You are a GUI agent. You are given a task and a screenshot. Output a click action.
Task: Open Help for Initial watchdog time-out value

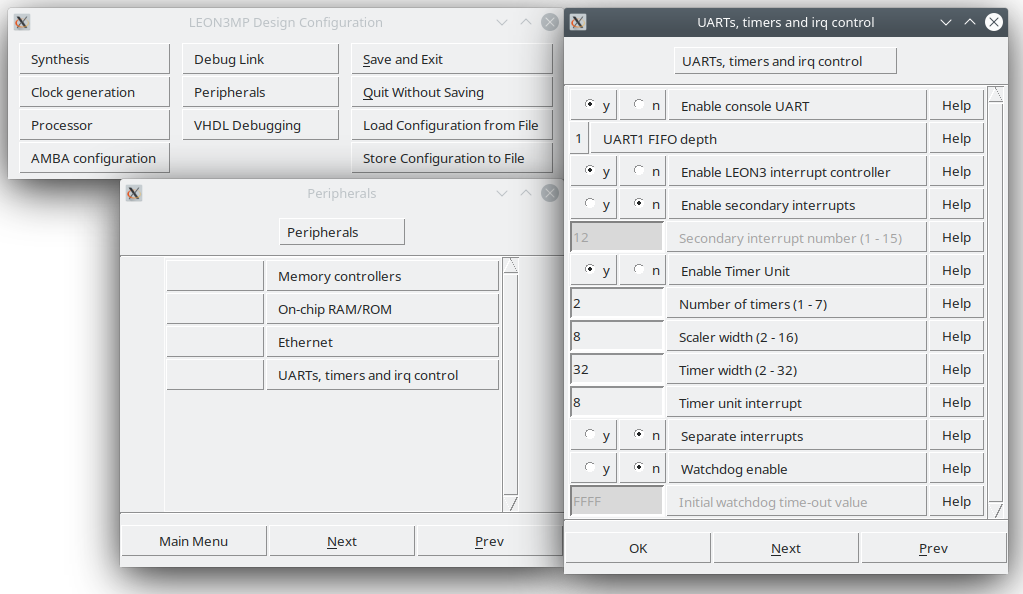[956, 501]
